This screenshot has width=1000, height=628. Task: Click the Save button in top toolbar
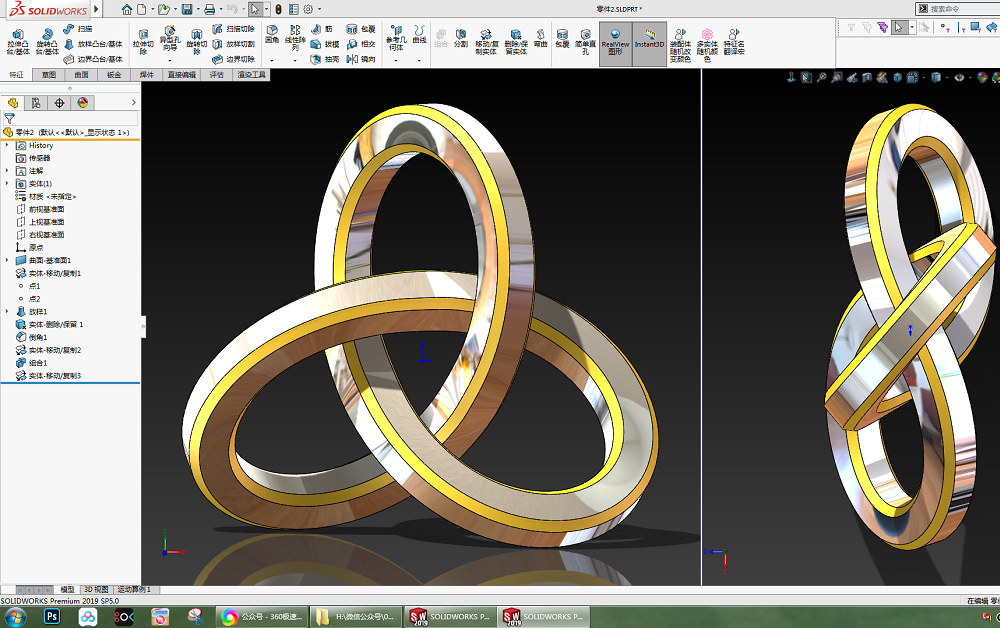pos(187,10)
